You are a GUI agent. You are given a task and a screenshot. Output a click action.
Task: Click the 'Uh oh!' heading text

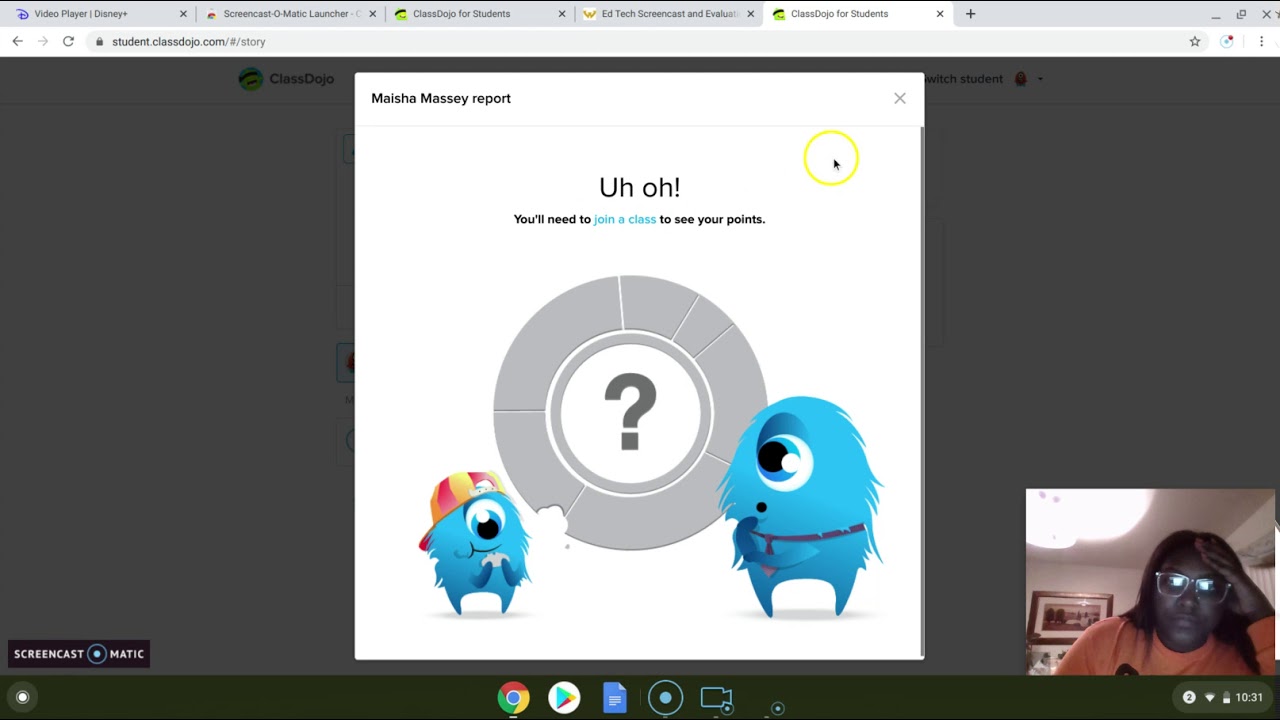point(639,187)
